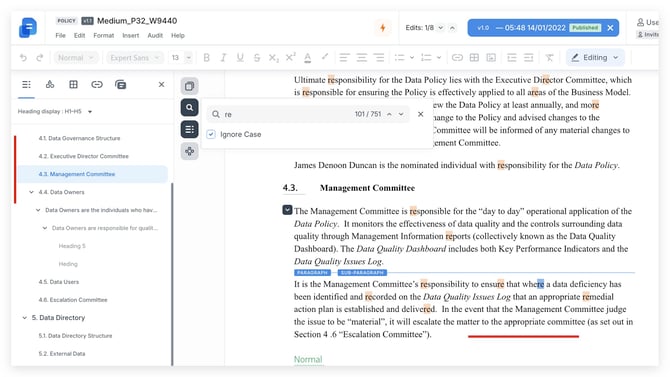This screenshot has width=670, height=377.
Task: Open the Insert menu
Action: coord(131,35)
